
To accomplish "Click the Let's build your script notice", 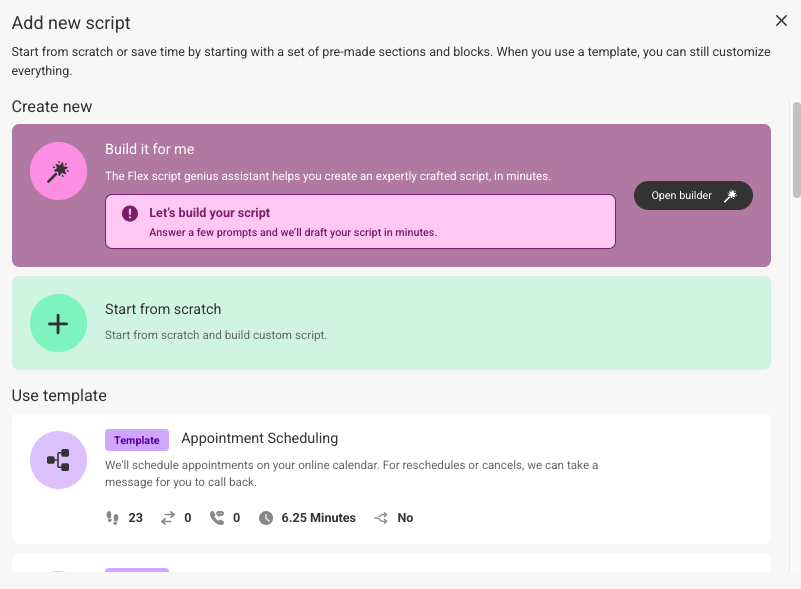I will (x=360, y=222).
